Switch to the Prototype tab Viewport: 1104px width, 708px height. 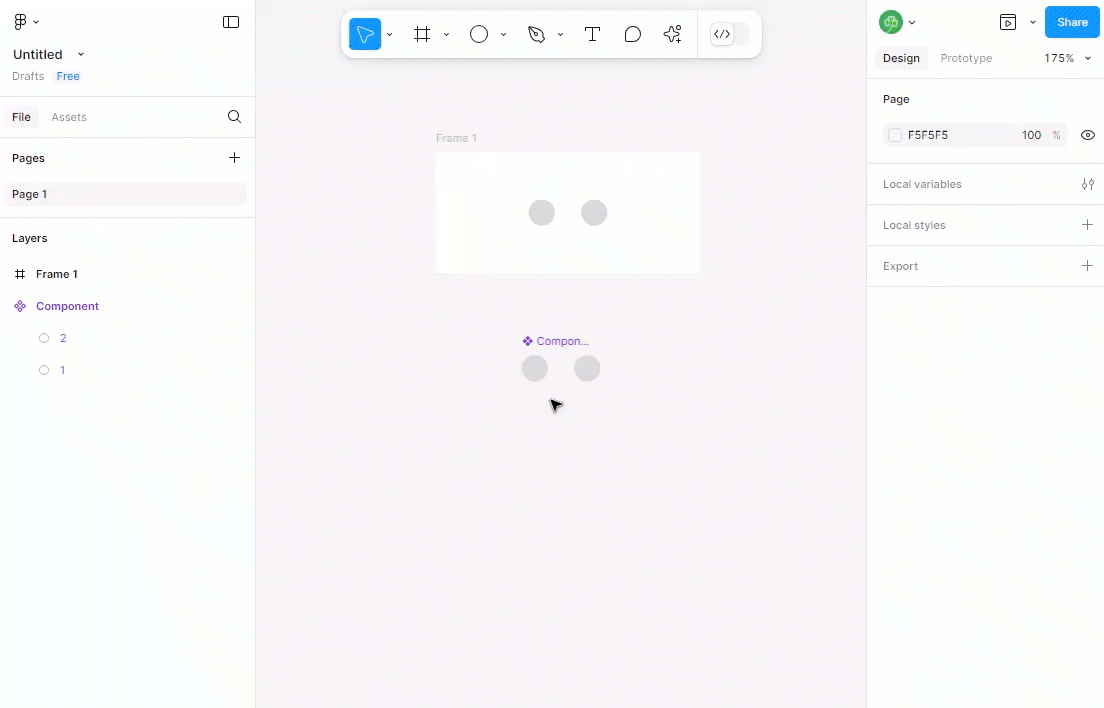click(966, 58)
